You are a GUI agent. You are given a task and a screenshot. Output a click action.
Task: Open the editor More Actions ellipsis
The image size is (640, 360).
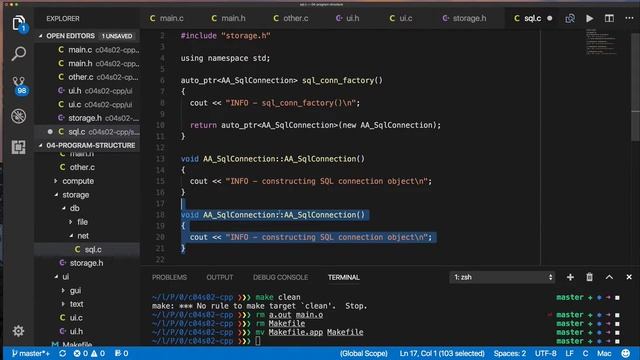click(x=629, y=18)
